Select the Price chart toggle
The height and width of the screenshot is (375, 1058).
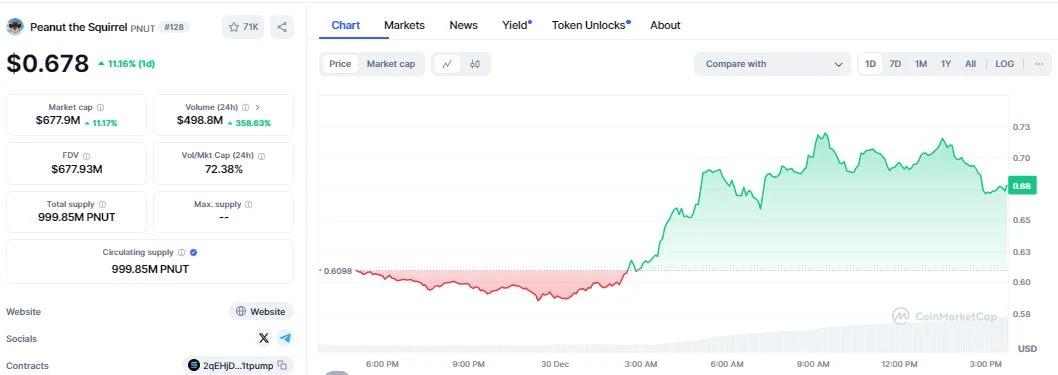pyautogui.click(x=340, y=64)
